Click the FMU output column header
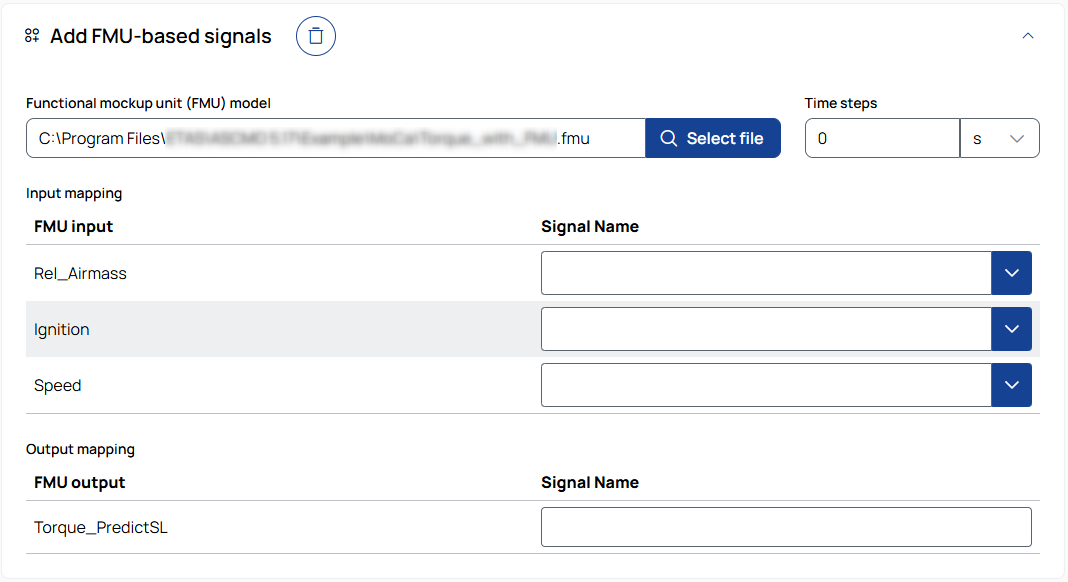 pyautogui.click(x=80, y=482)
